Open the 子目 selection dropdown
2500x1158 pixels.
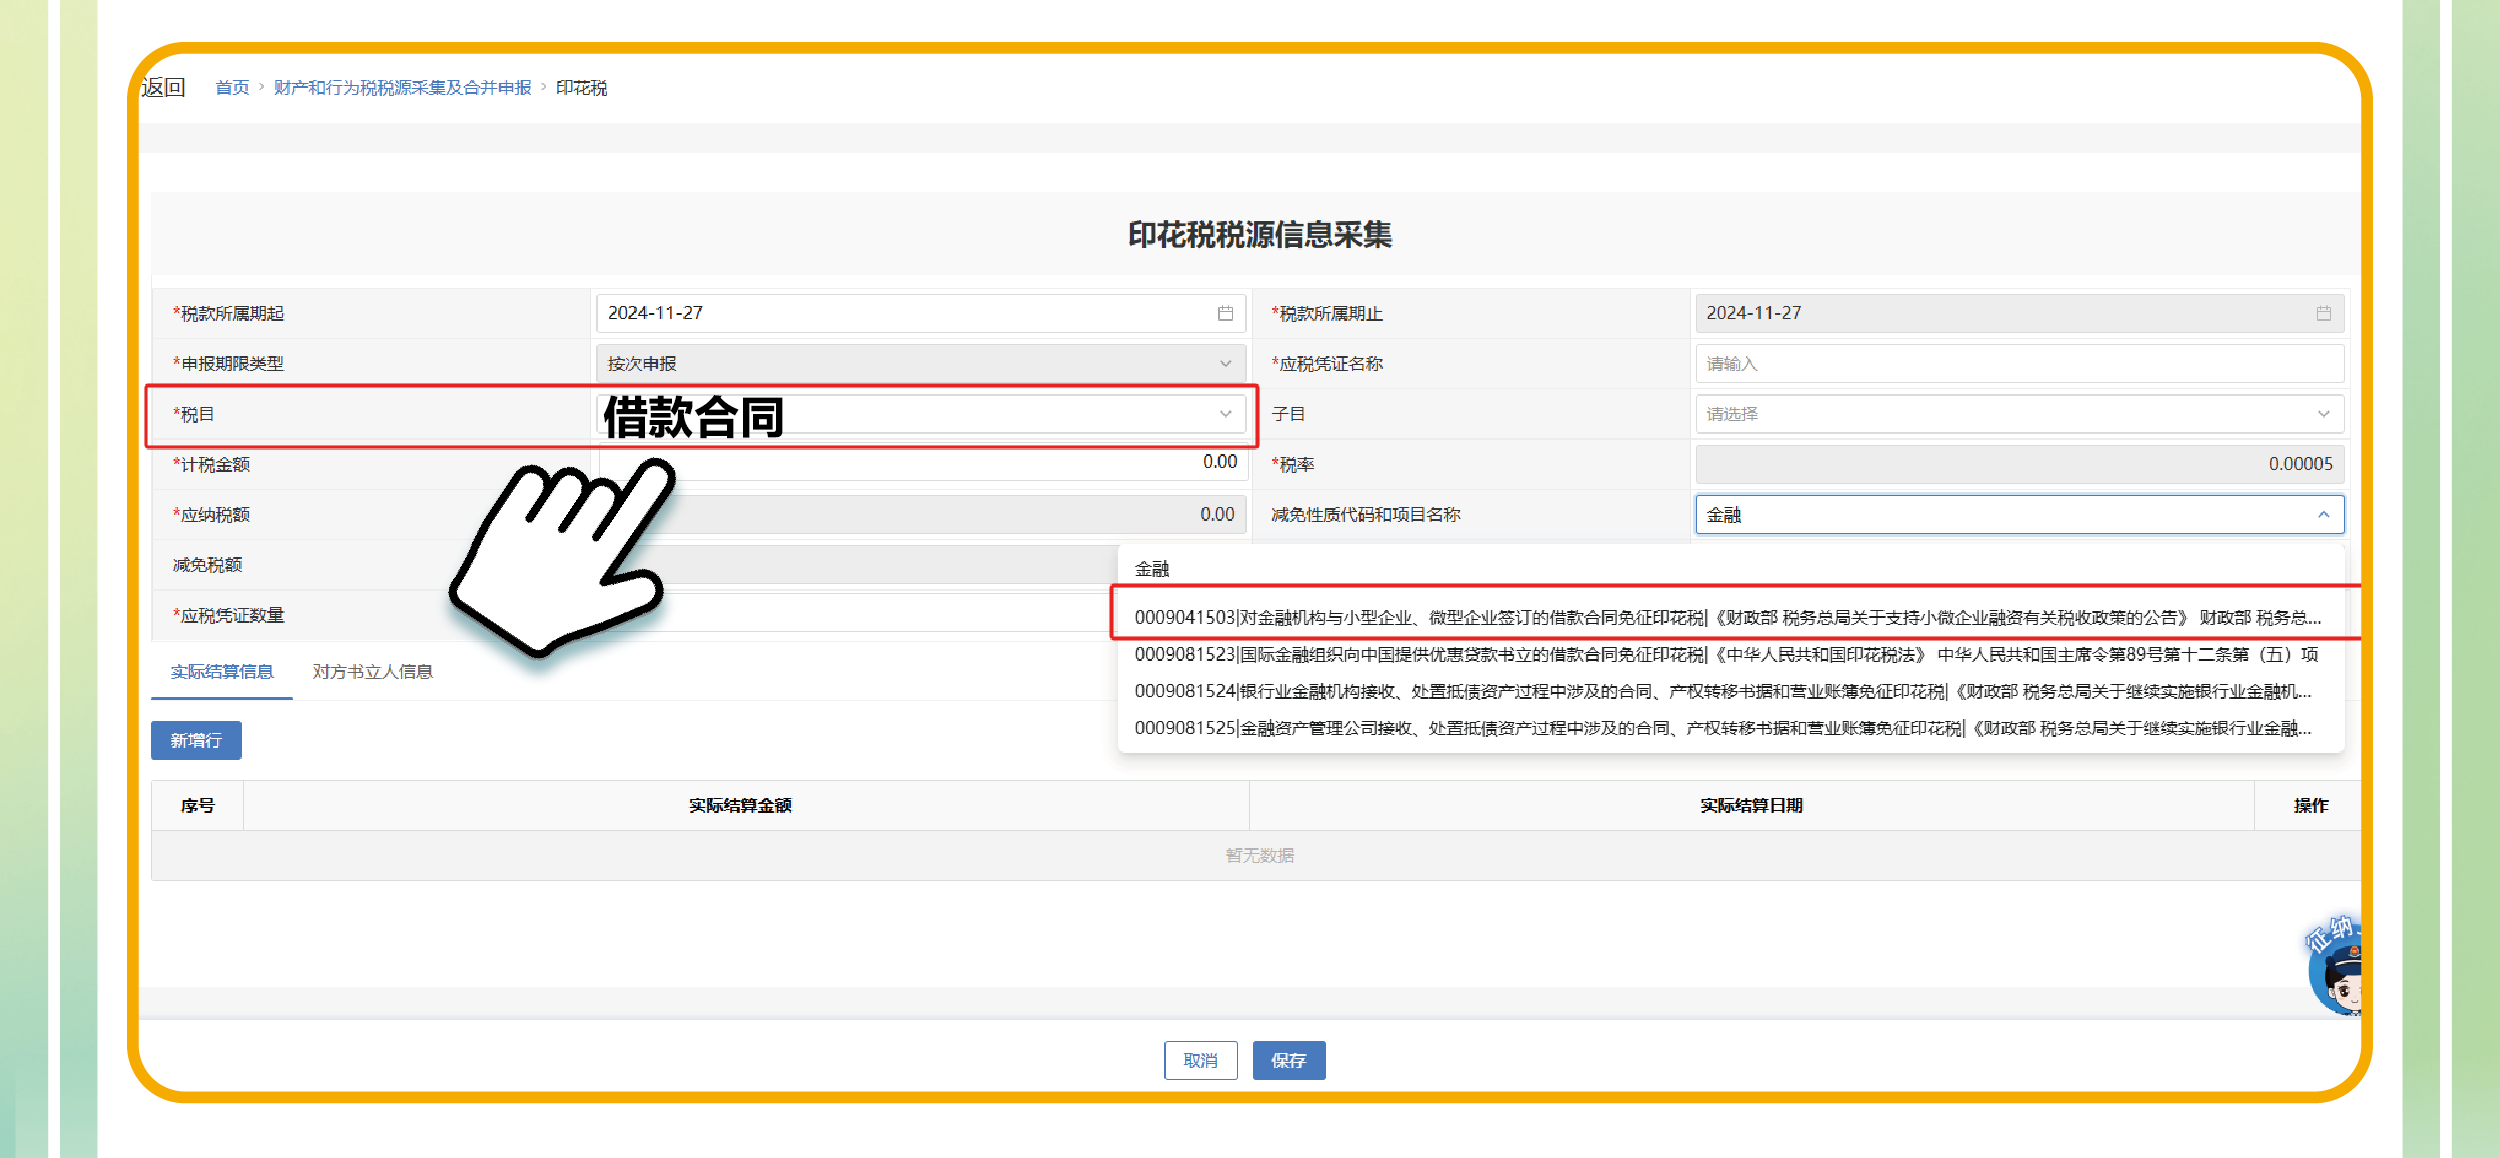click(x=2323, y=414)
